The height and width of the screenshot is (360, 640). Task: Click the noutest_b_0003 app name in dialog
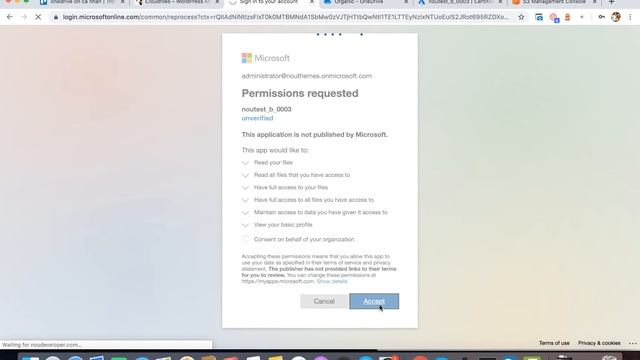266,109
